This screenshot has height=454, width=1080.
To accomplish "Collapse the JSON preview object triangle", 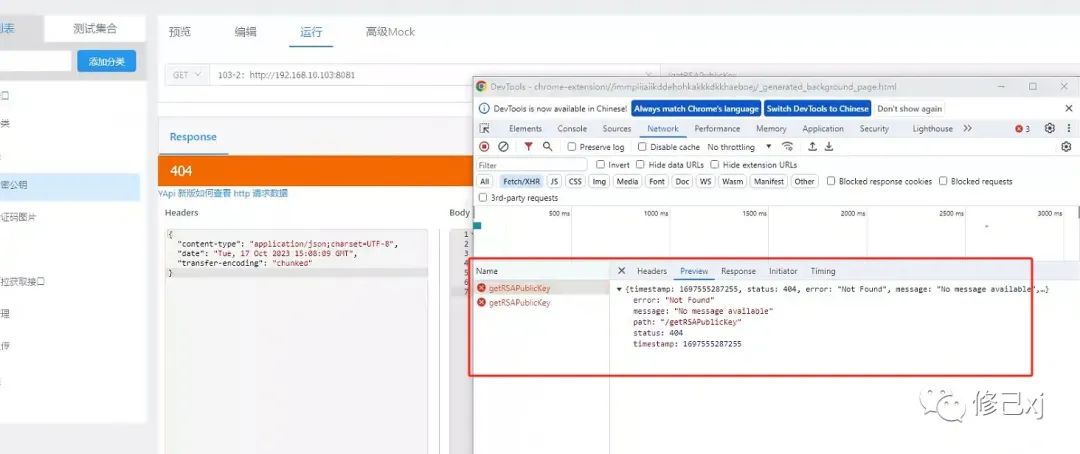I will coord(619,290).
